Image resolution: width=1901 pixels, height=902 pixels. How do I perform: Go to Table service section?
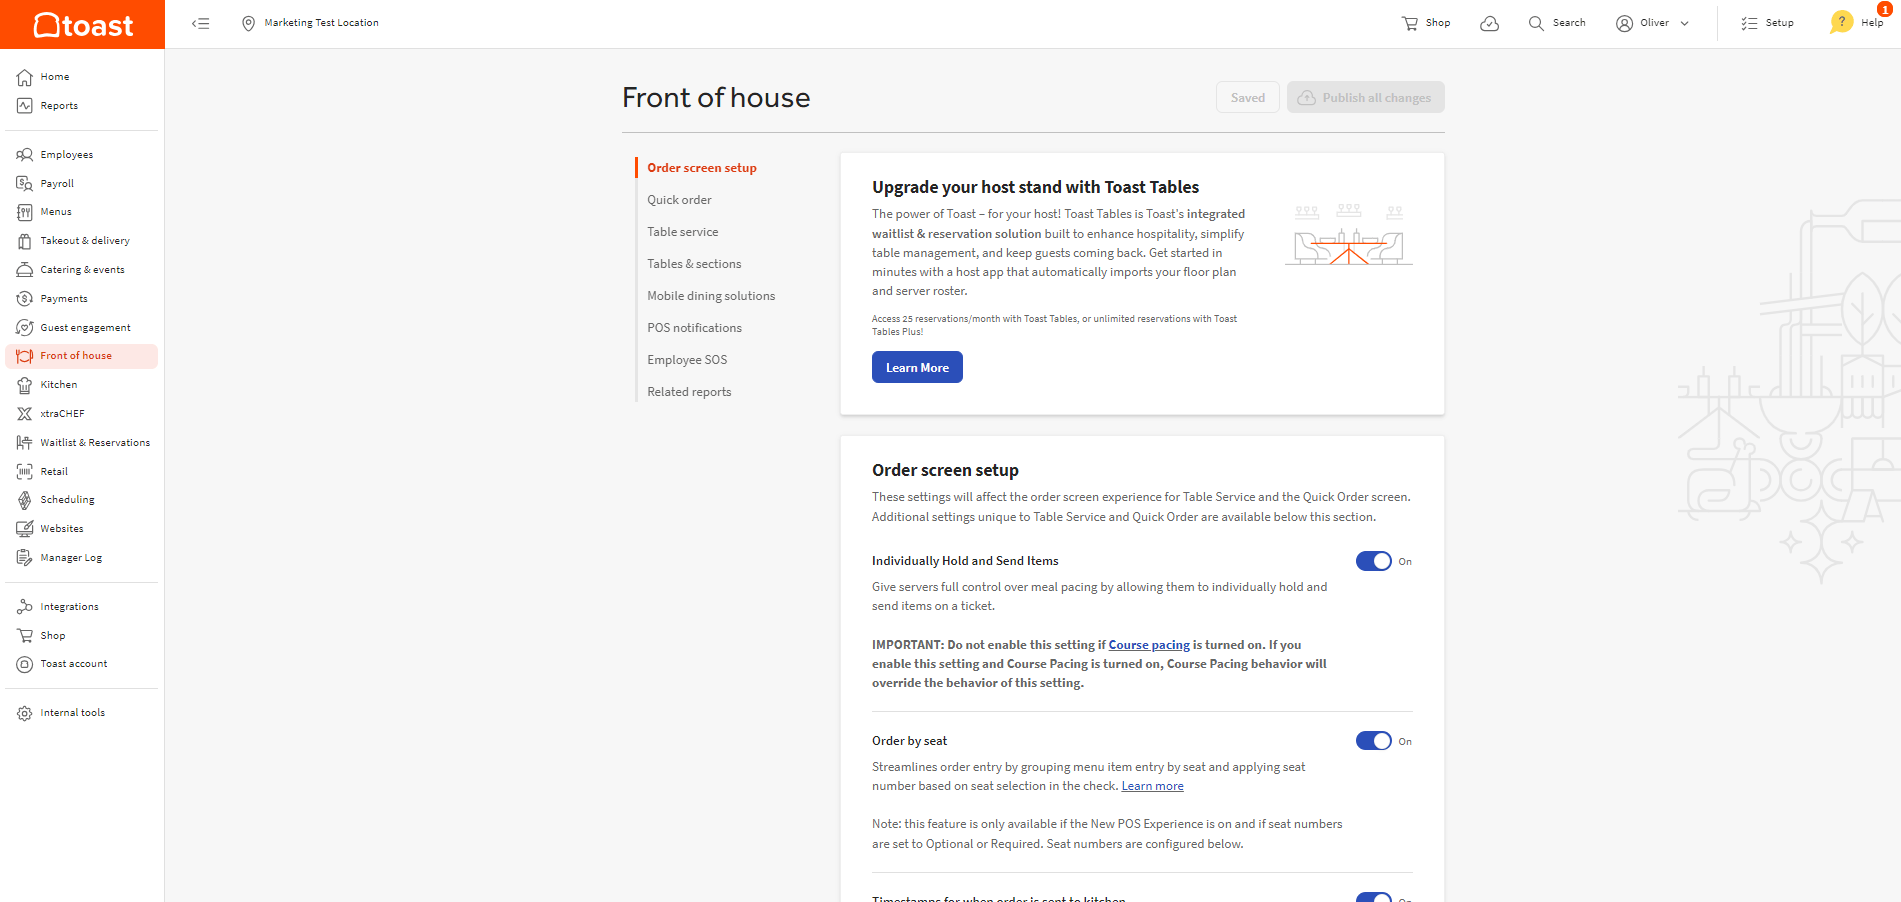[682, 232]
